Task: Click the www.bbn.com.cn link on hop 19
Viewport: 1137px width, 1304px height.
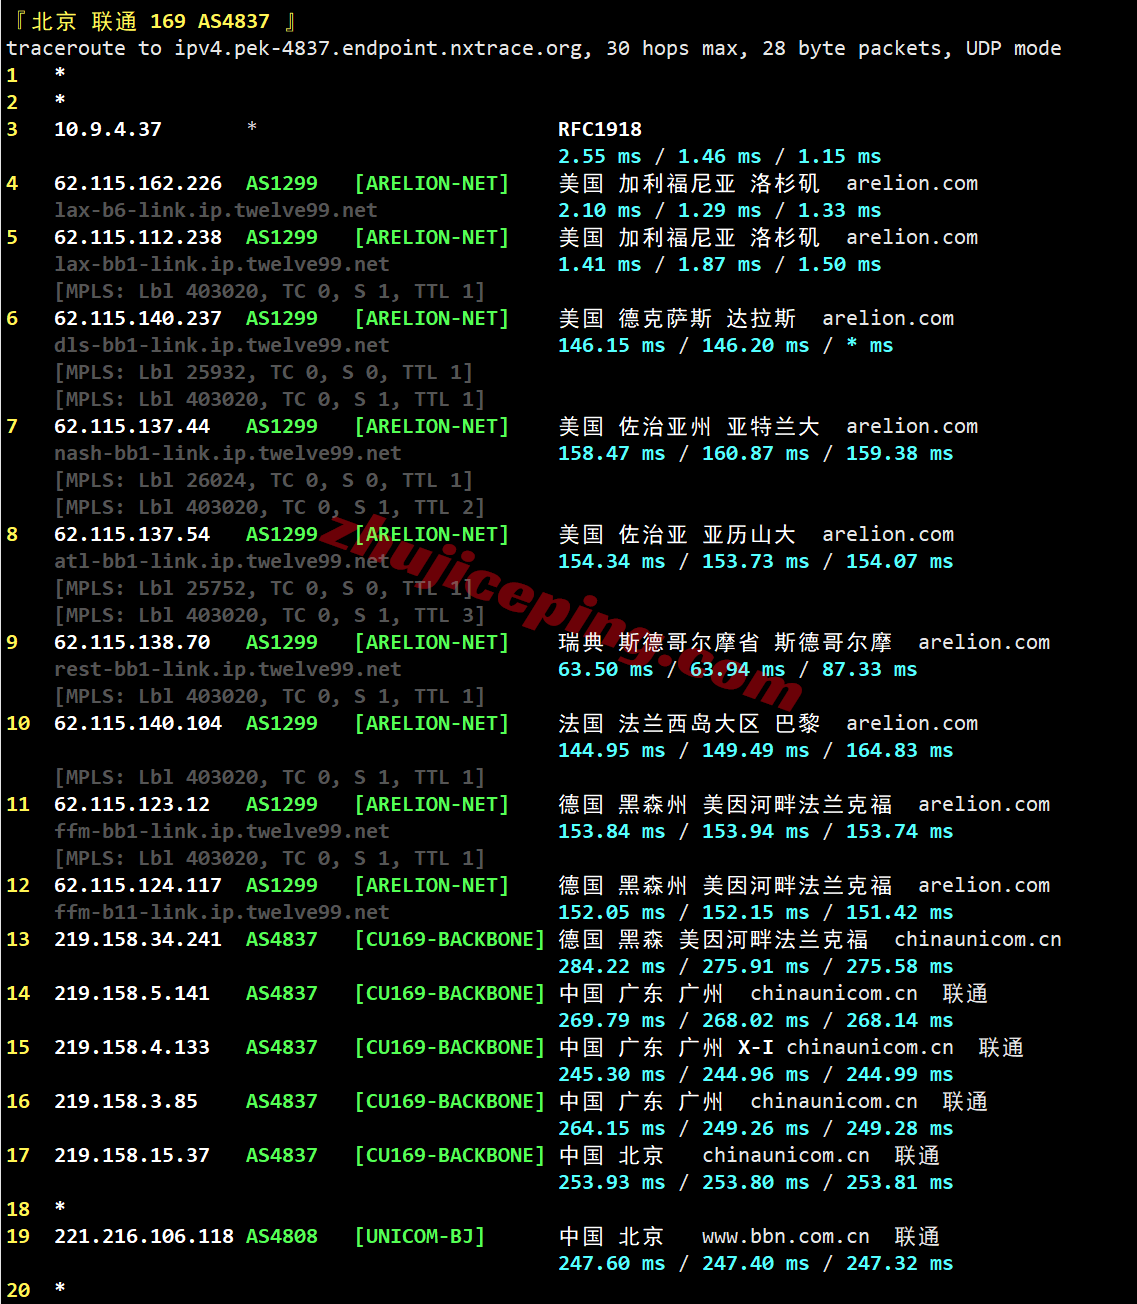Action: click(x=783, y=1236)
